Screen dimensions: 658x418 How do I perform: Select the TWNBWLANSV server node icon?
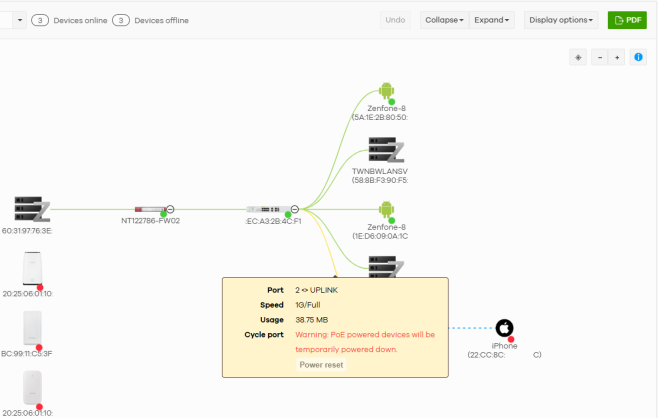click(x=386, y=151)
